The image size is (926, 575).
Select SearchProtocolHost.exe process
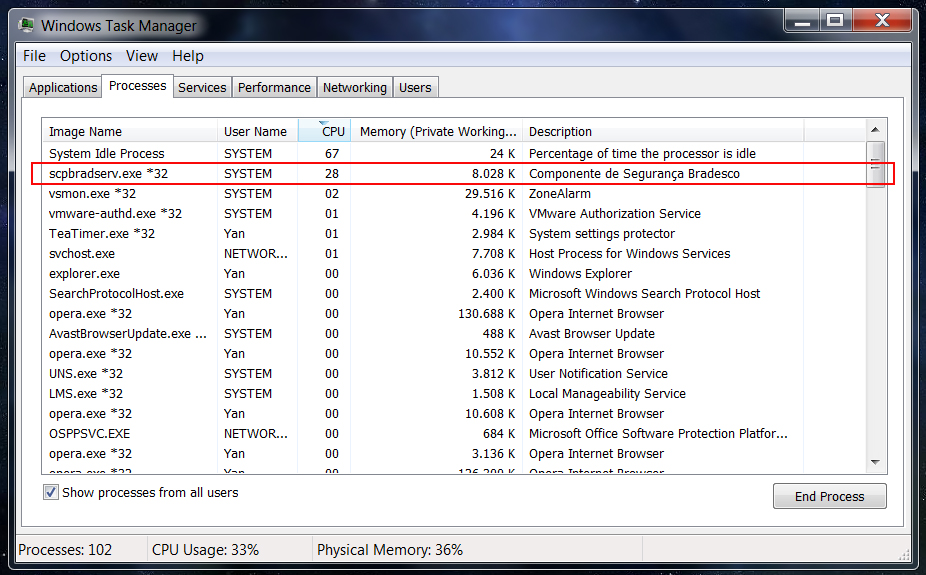[453, 294]
